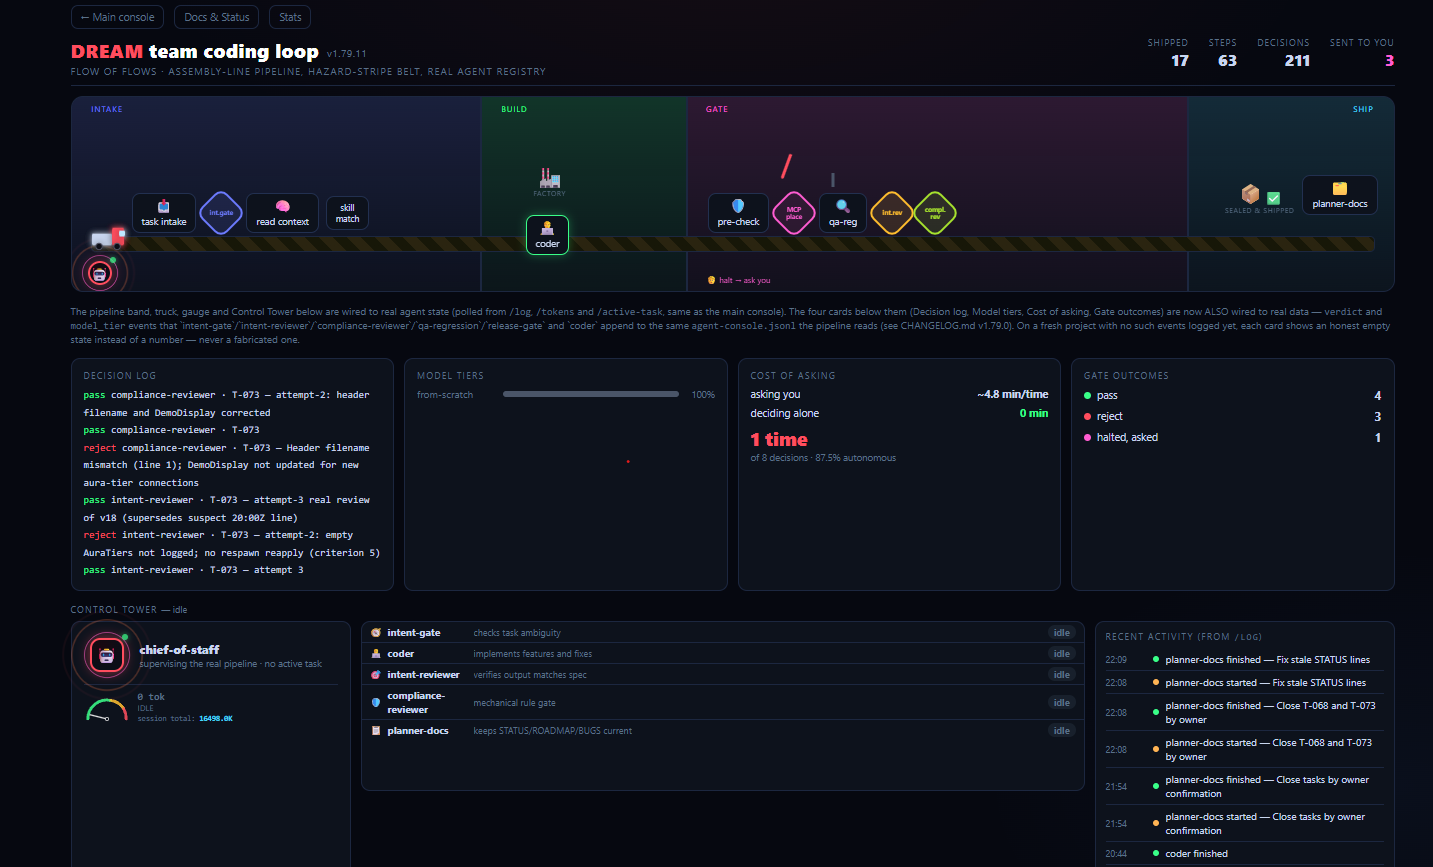Image resolution: width=1433 pixels, height=867 pixels.
Task: Click the skill match station
Action: coord(347,213)
